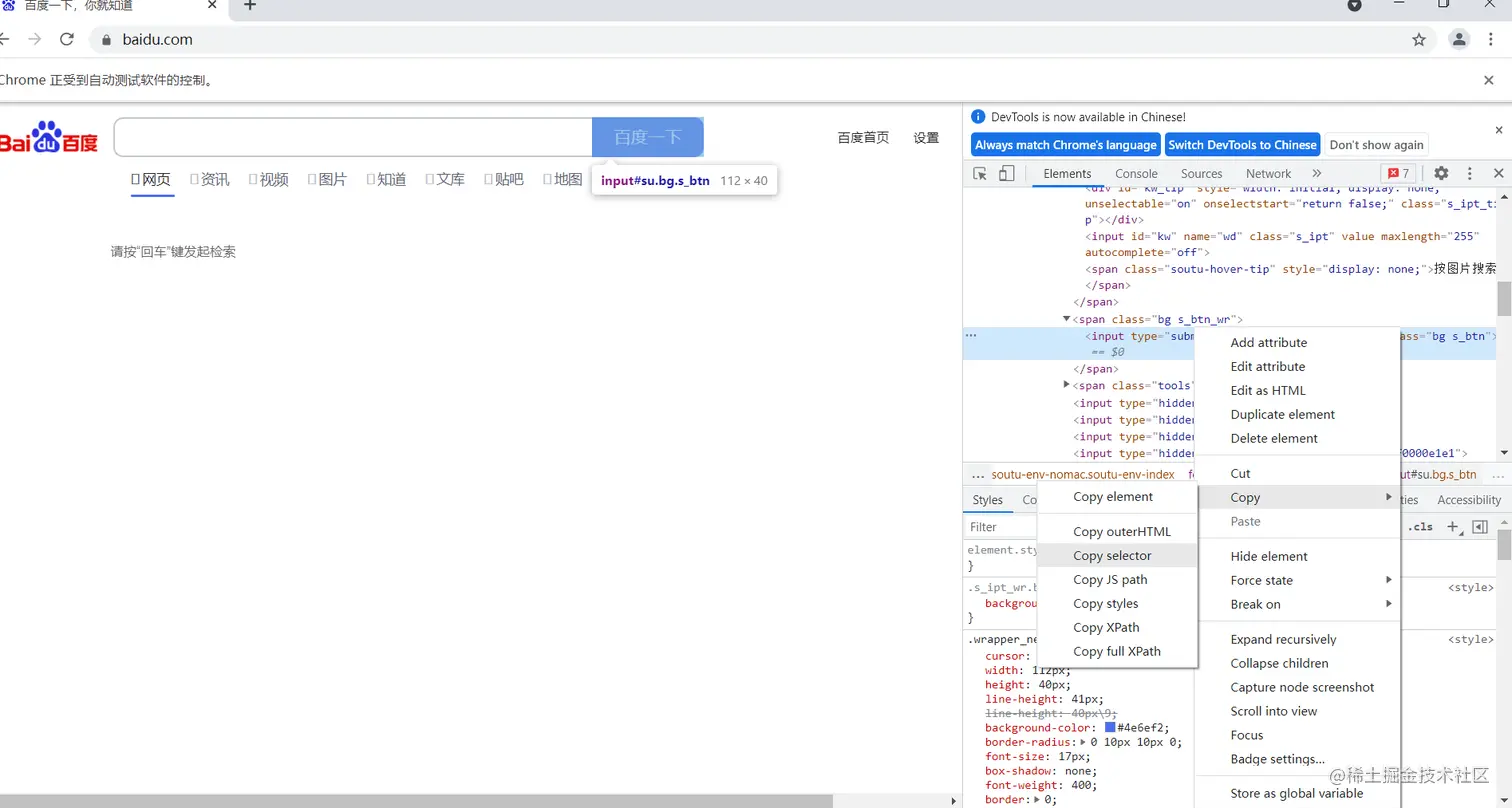This screenshot has height=808, width=1512.
Task: Choose Copy styles
Action: coord(1117,603)
